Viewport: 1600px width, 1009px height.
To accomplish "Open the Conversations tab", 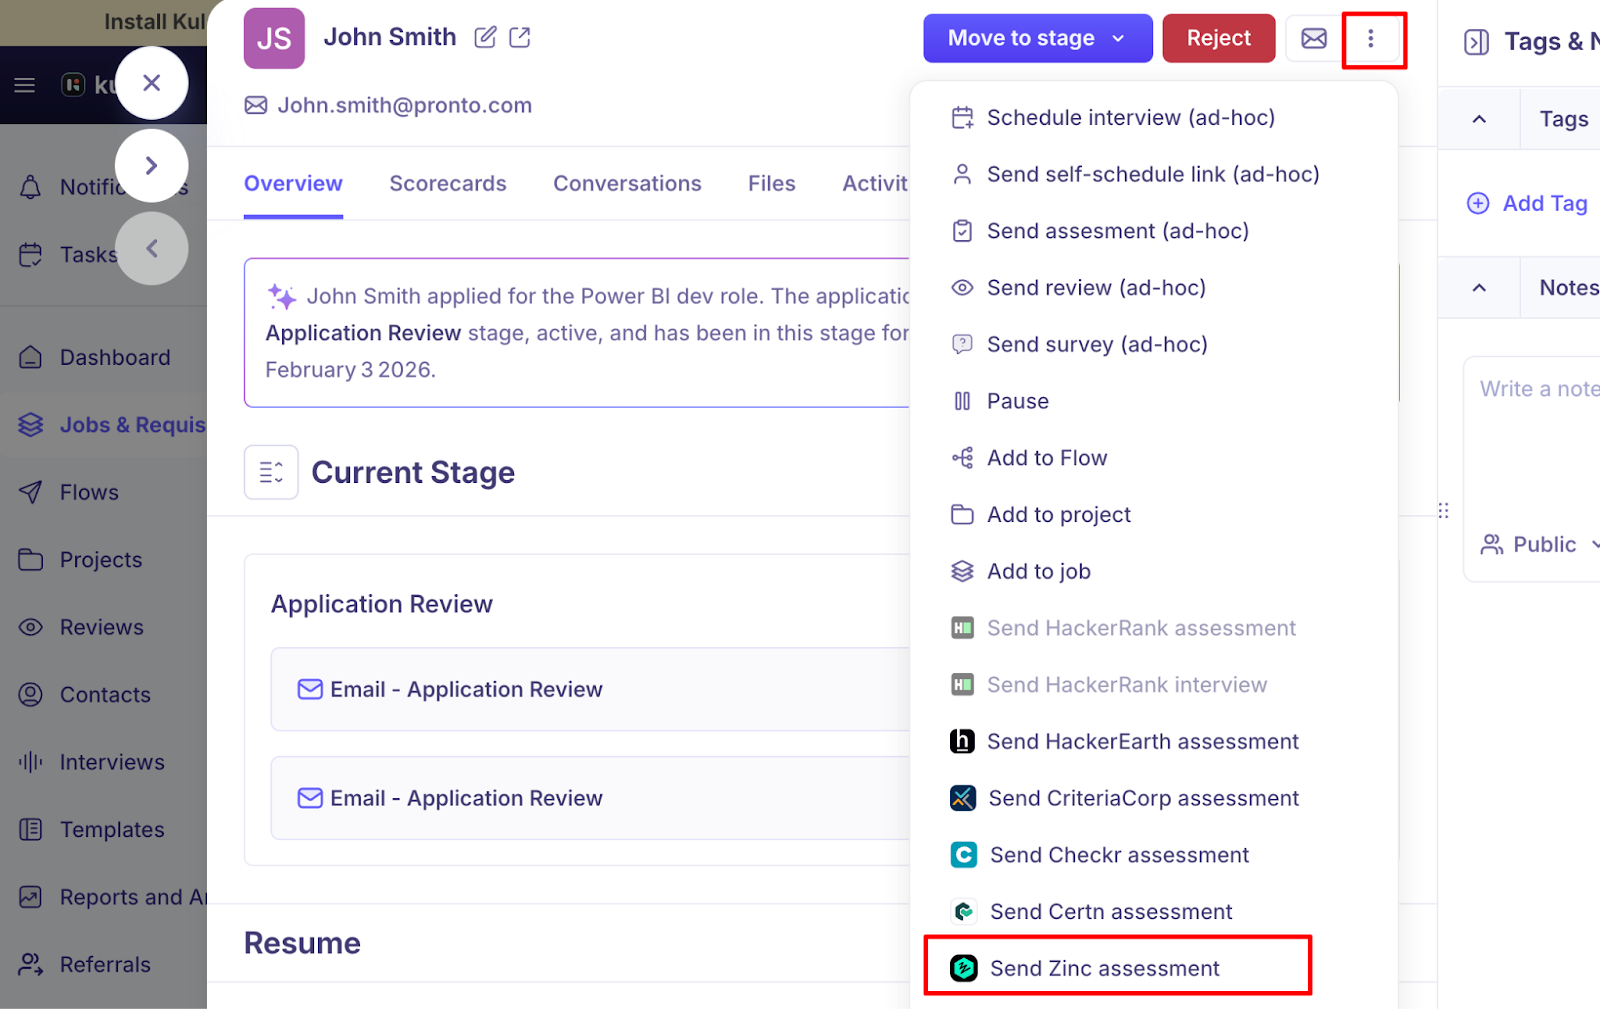I will tap(627, 184).
